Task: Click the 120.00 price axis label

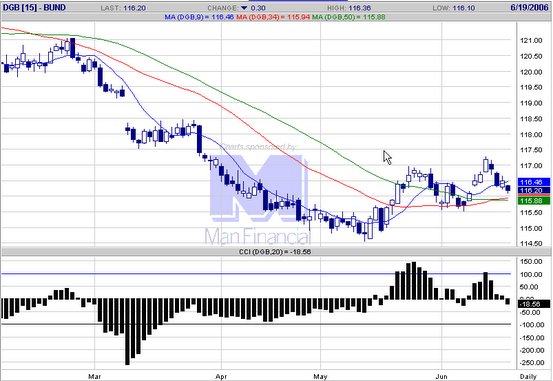Action: click(531, 72)
